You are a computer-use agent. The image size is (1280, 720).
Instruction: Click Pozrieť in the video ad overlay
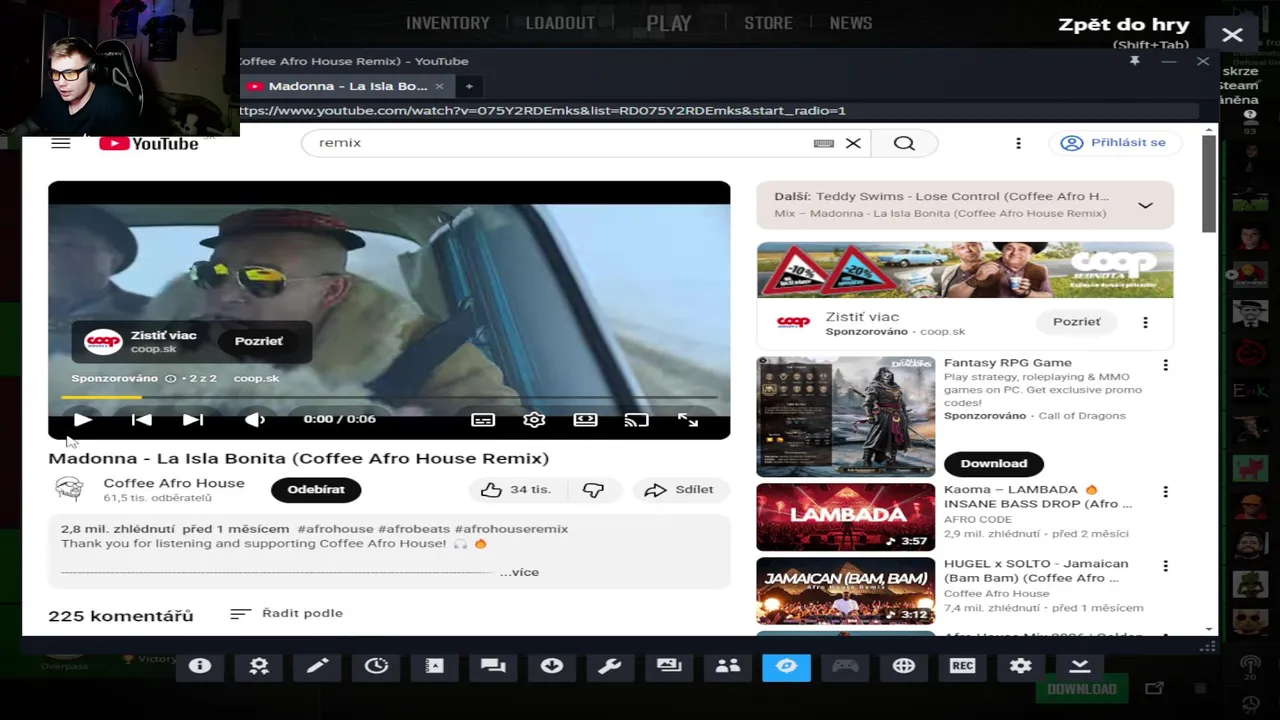pos(258,341)
